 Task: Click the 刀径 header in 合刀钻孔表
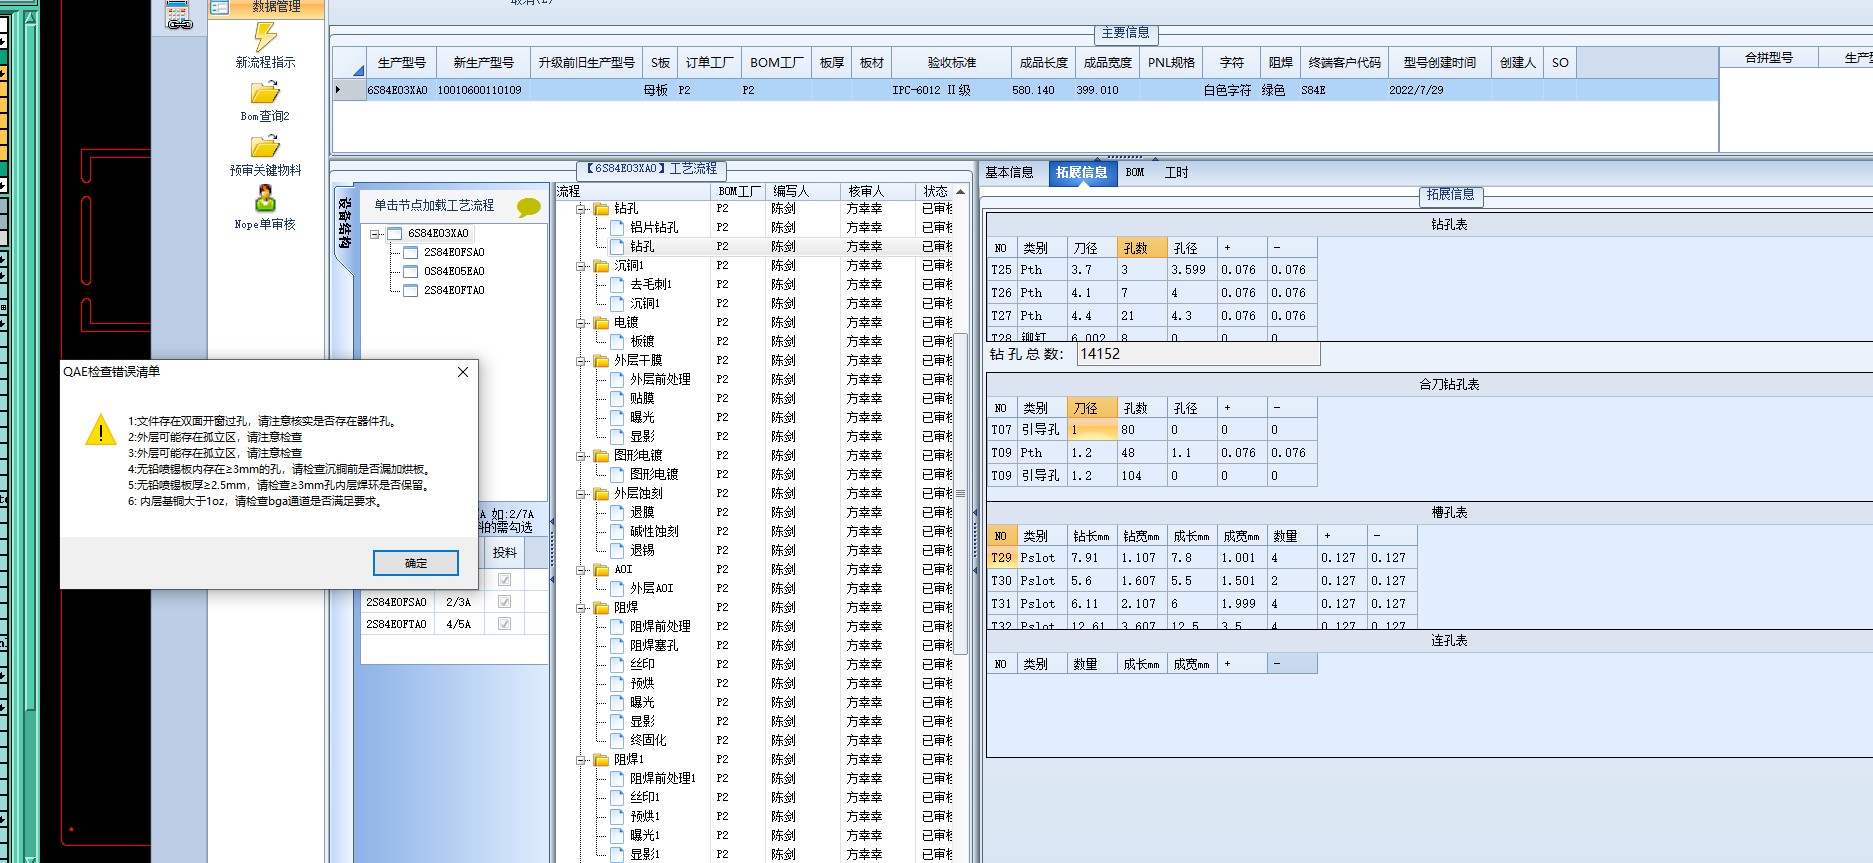[1092, 408]
